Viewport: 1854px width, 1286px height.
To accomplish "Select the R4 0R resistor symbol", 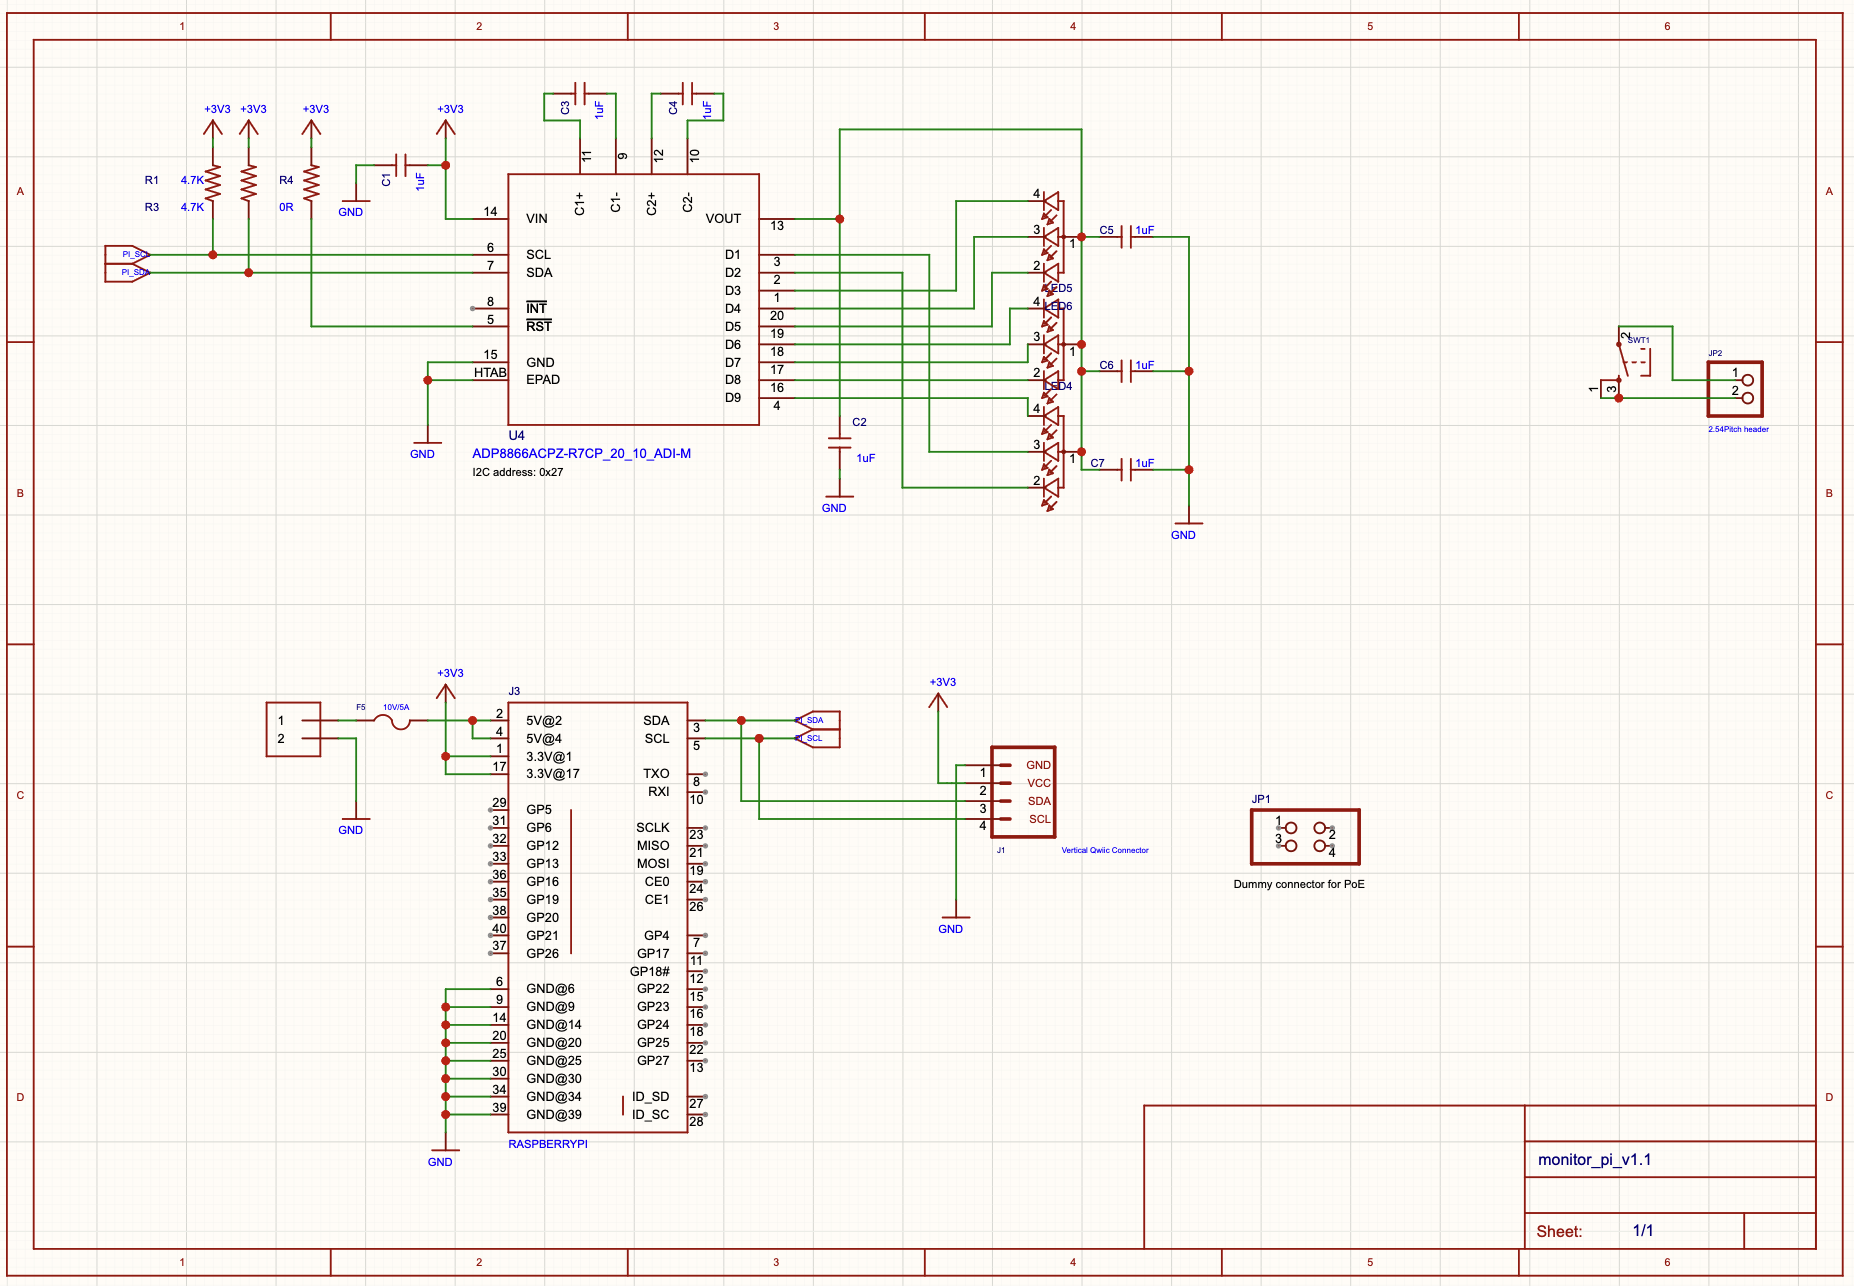I will (x=311, y=183).
